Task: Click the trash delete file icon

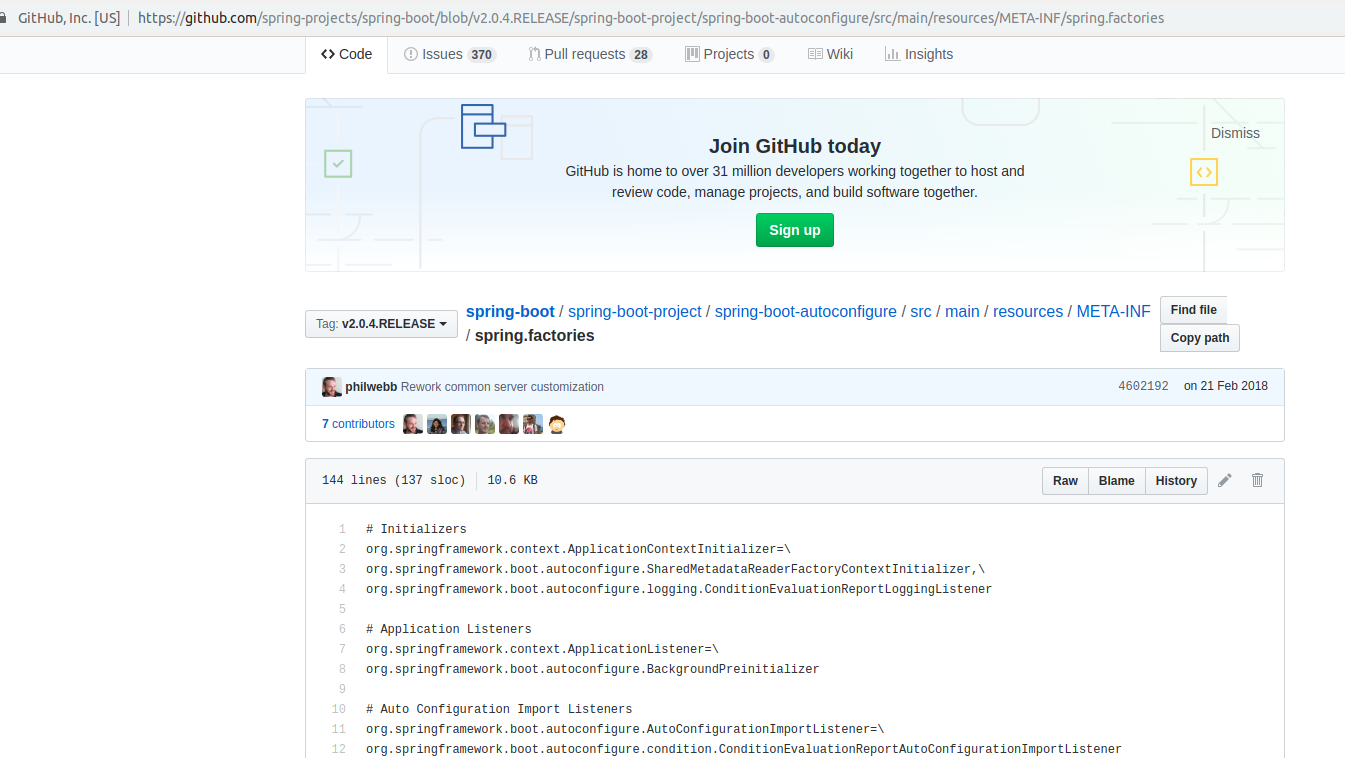Action: tap(1257, 480)
